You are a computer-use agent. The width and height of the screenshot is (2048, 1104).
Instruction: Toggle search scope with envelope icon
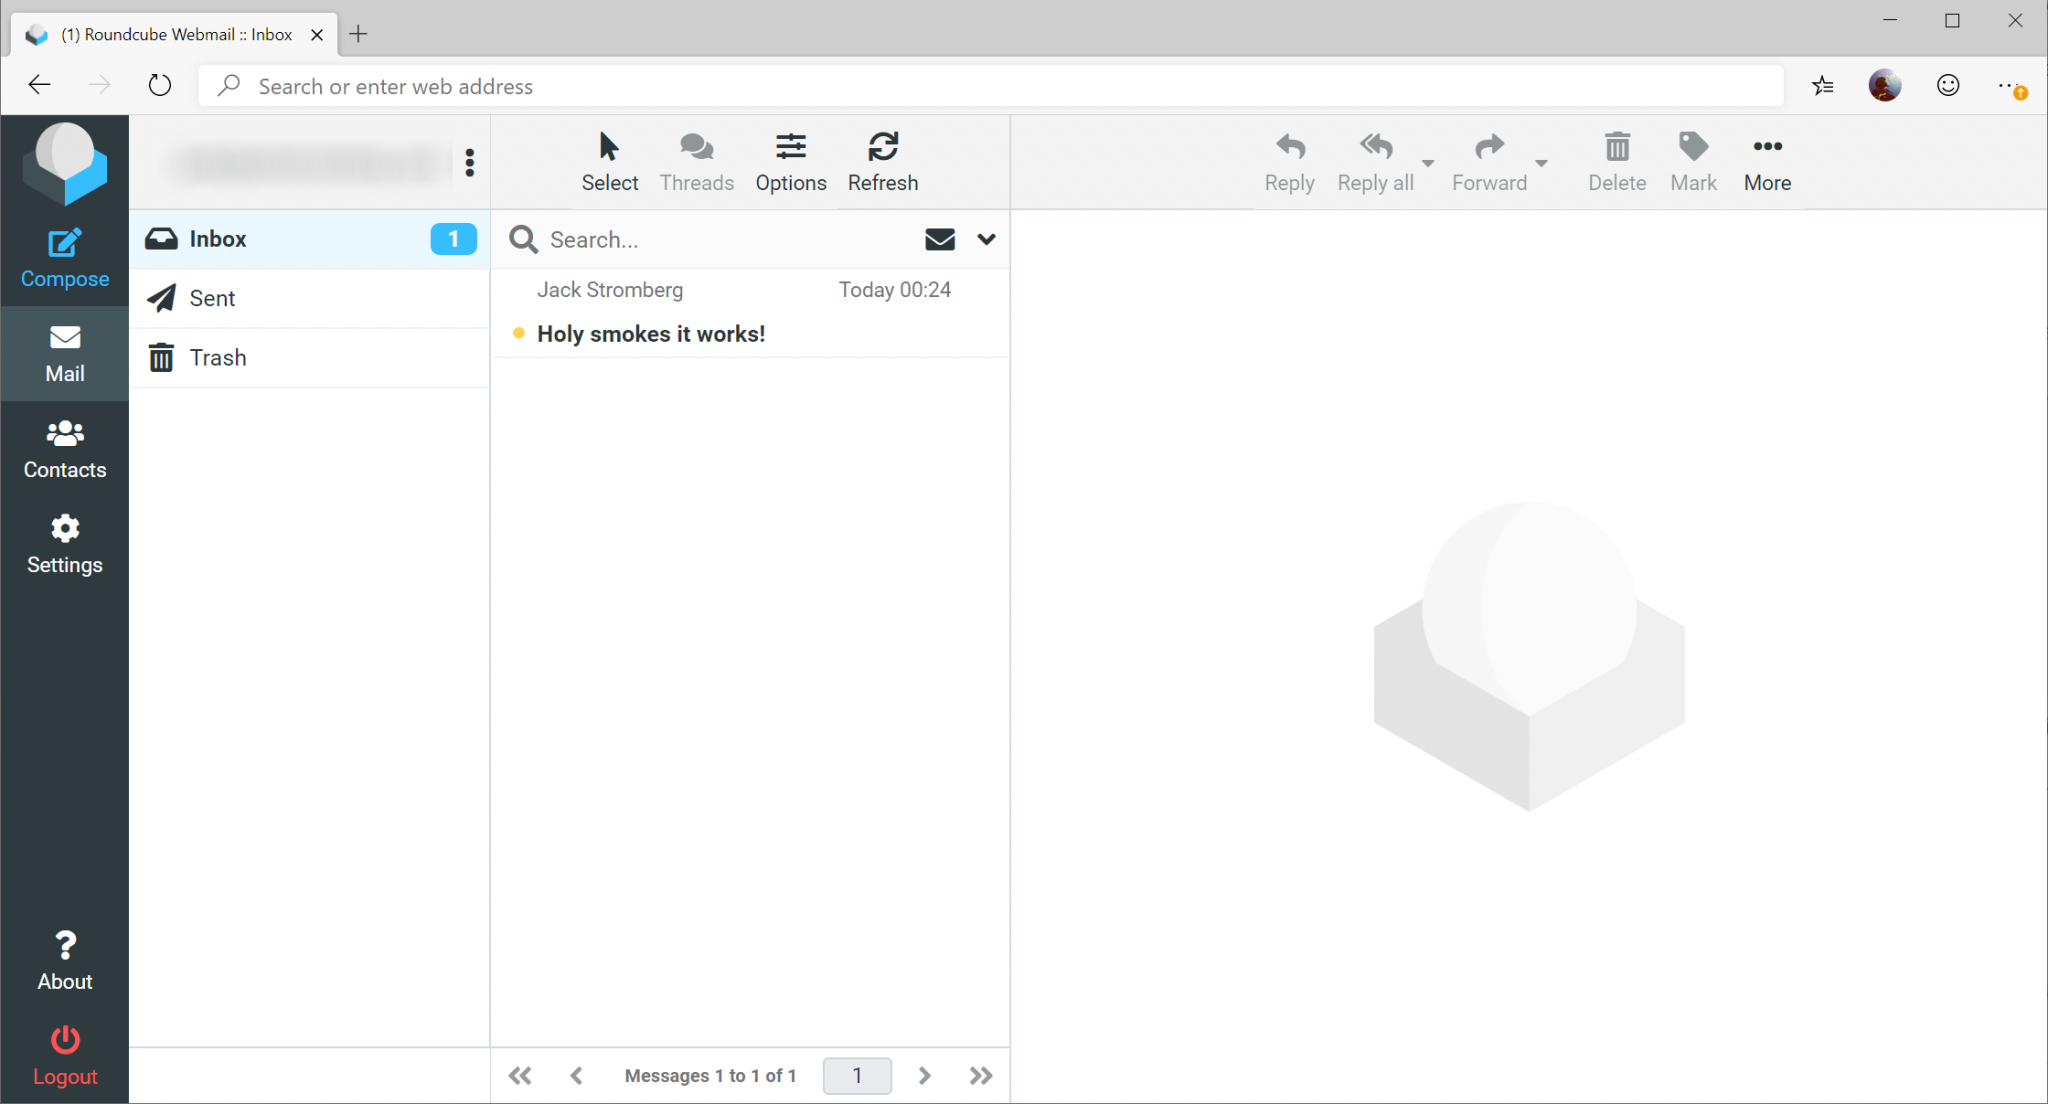tap(938, 239)
